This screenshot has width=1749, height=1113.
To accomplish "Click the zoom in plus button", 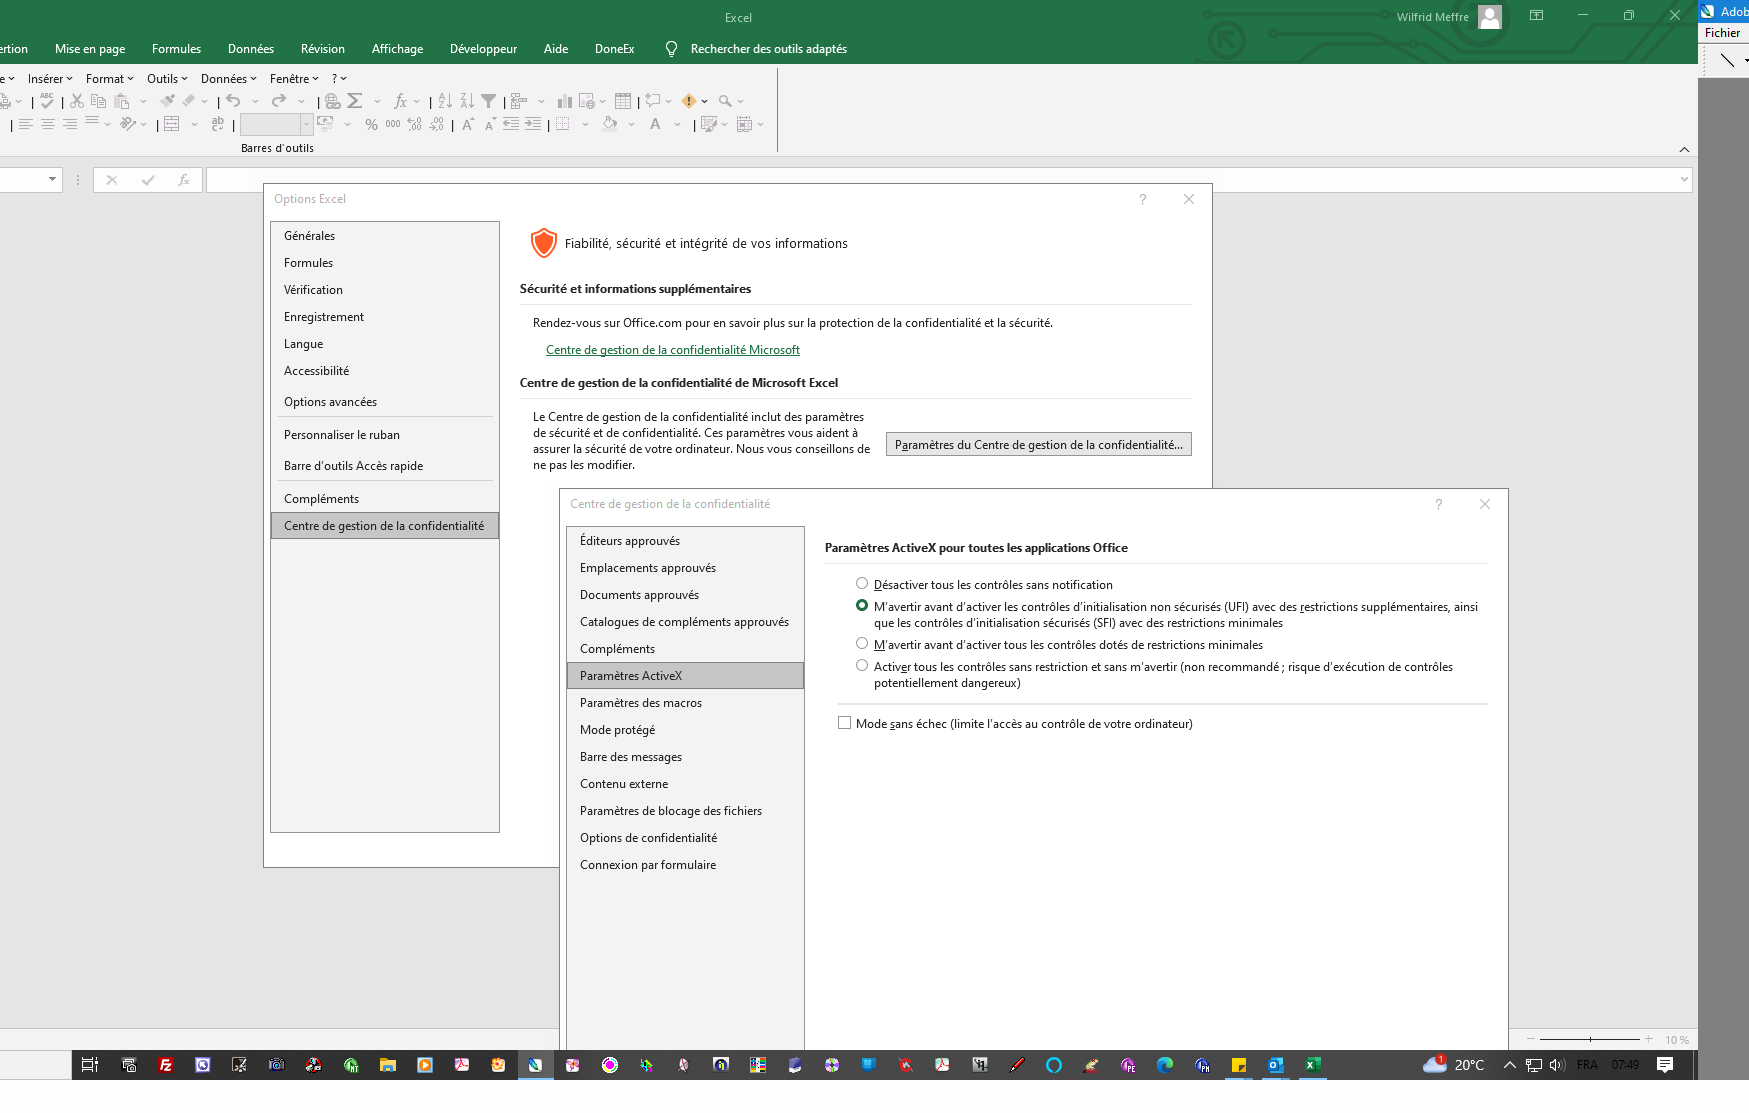I will point(1648,1040).
